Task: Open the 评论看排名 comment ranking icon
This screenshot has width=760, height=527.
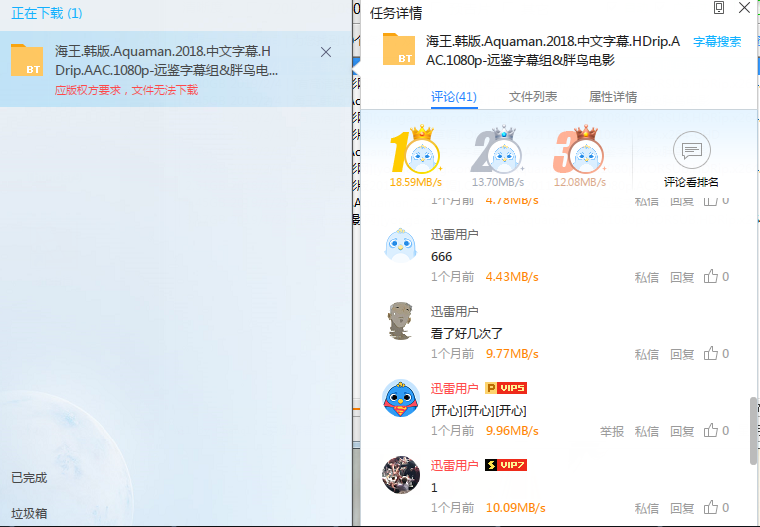Action: pyautogui.click(x=691, y=151)
